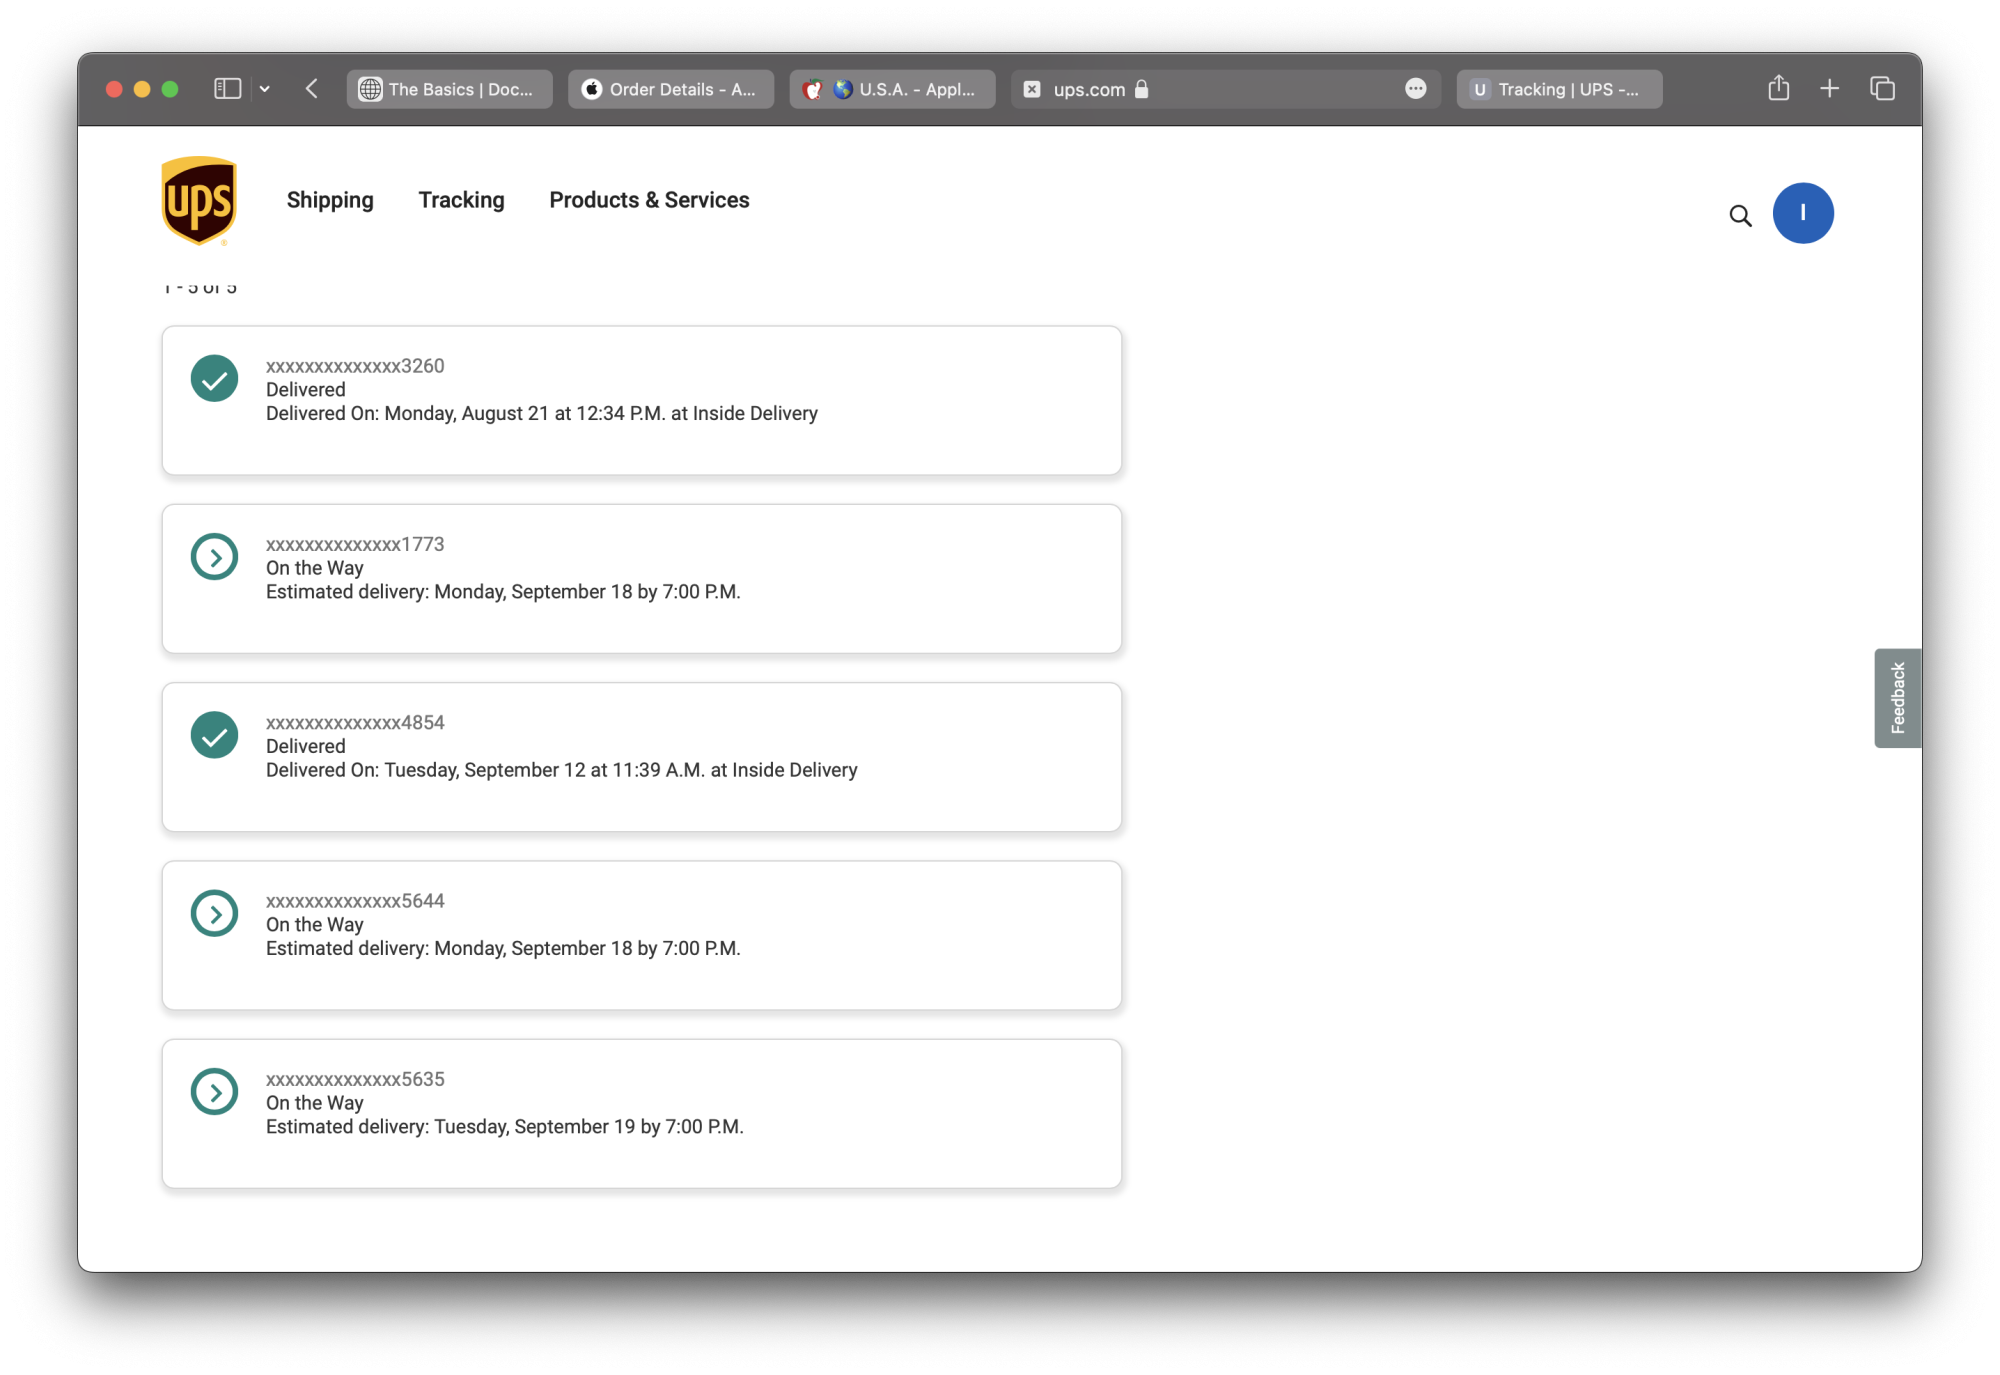This screenshot has width=2000, height=1375.
Task: Click the Safari share icon
Action: point(1778,89)
